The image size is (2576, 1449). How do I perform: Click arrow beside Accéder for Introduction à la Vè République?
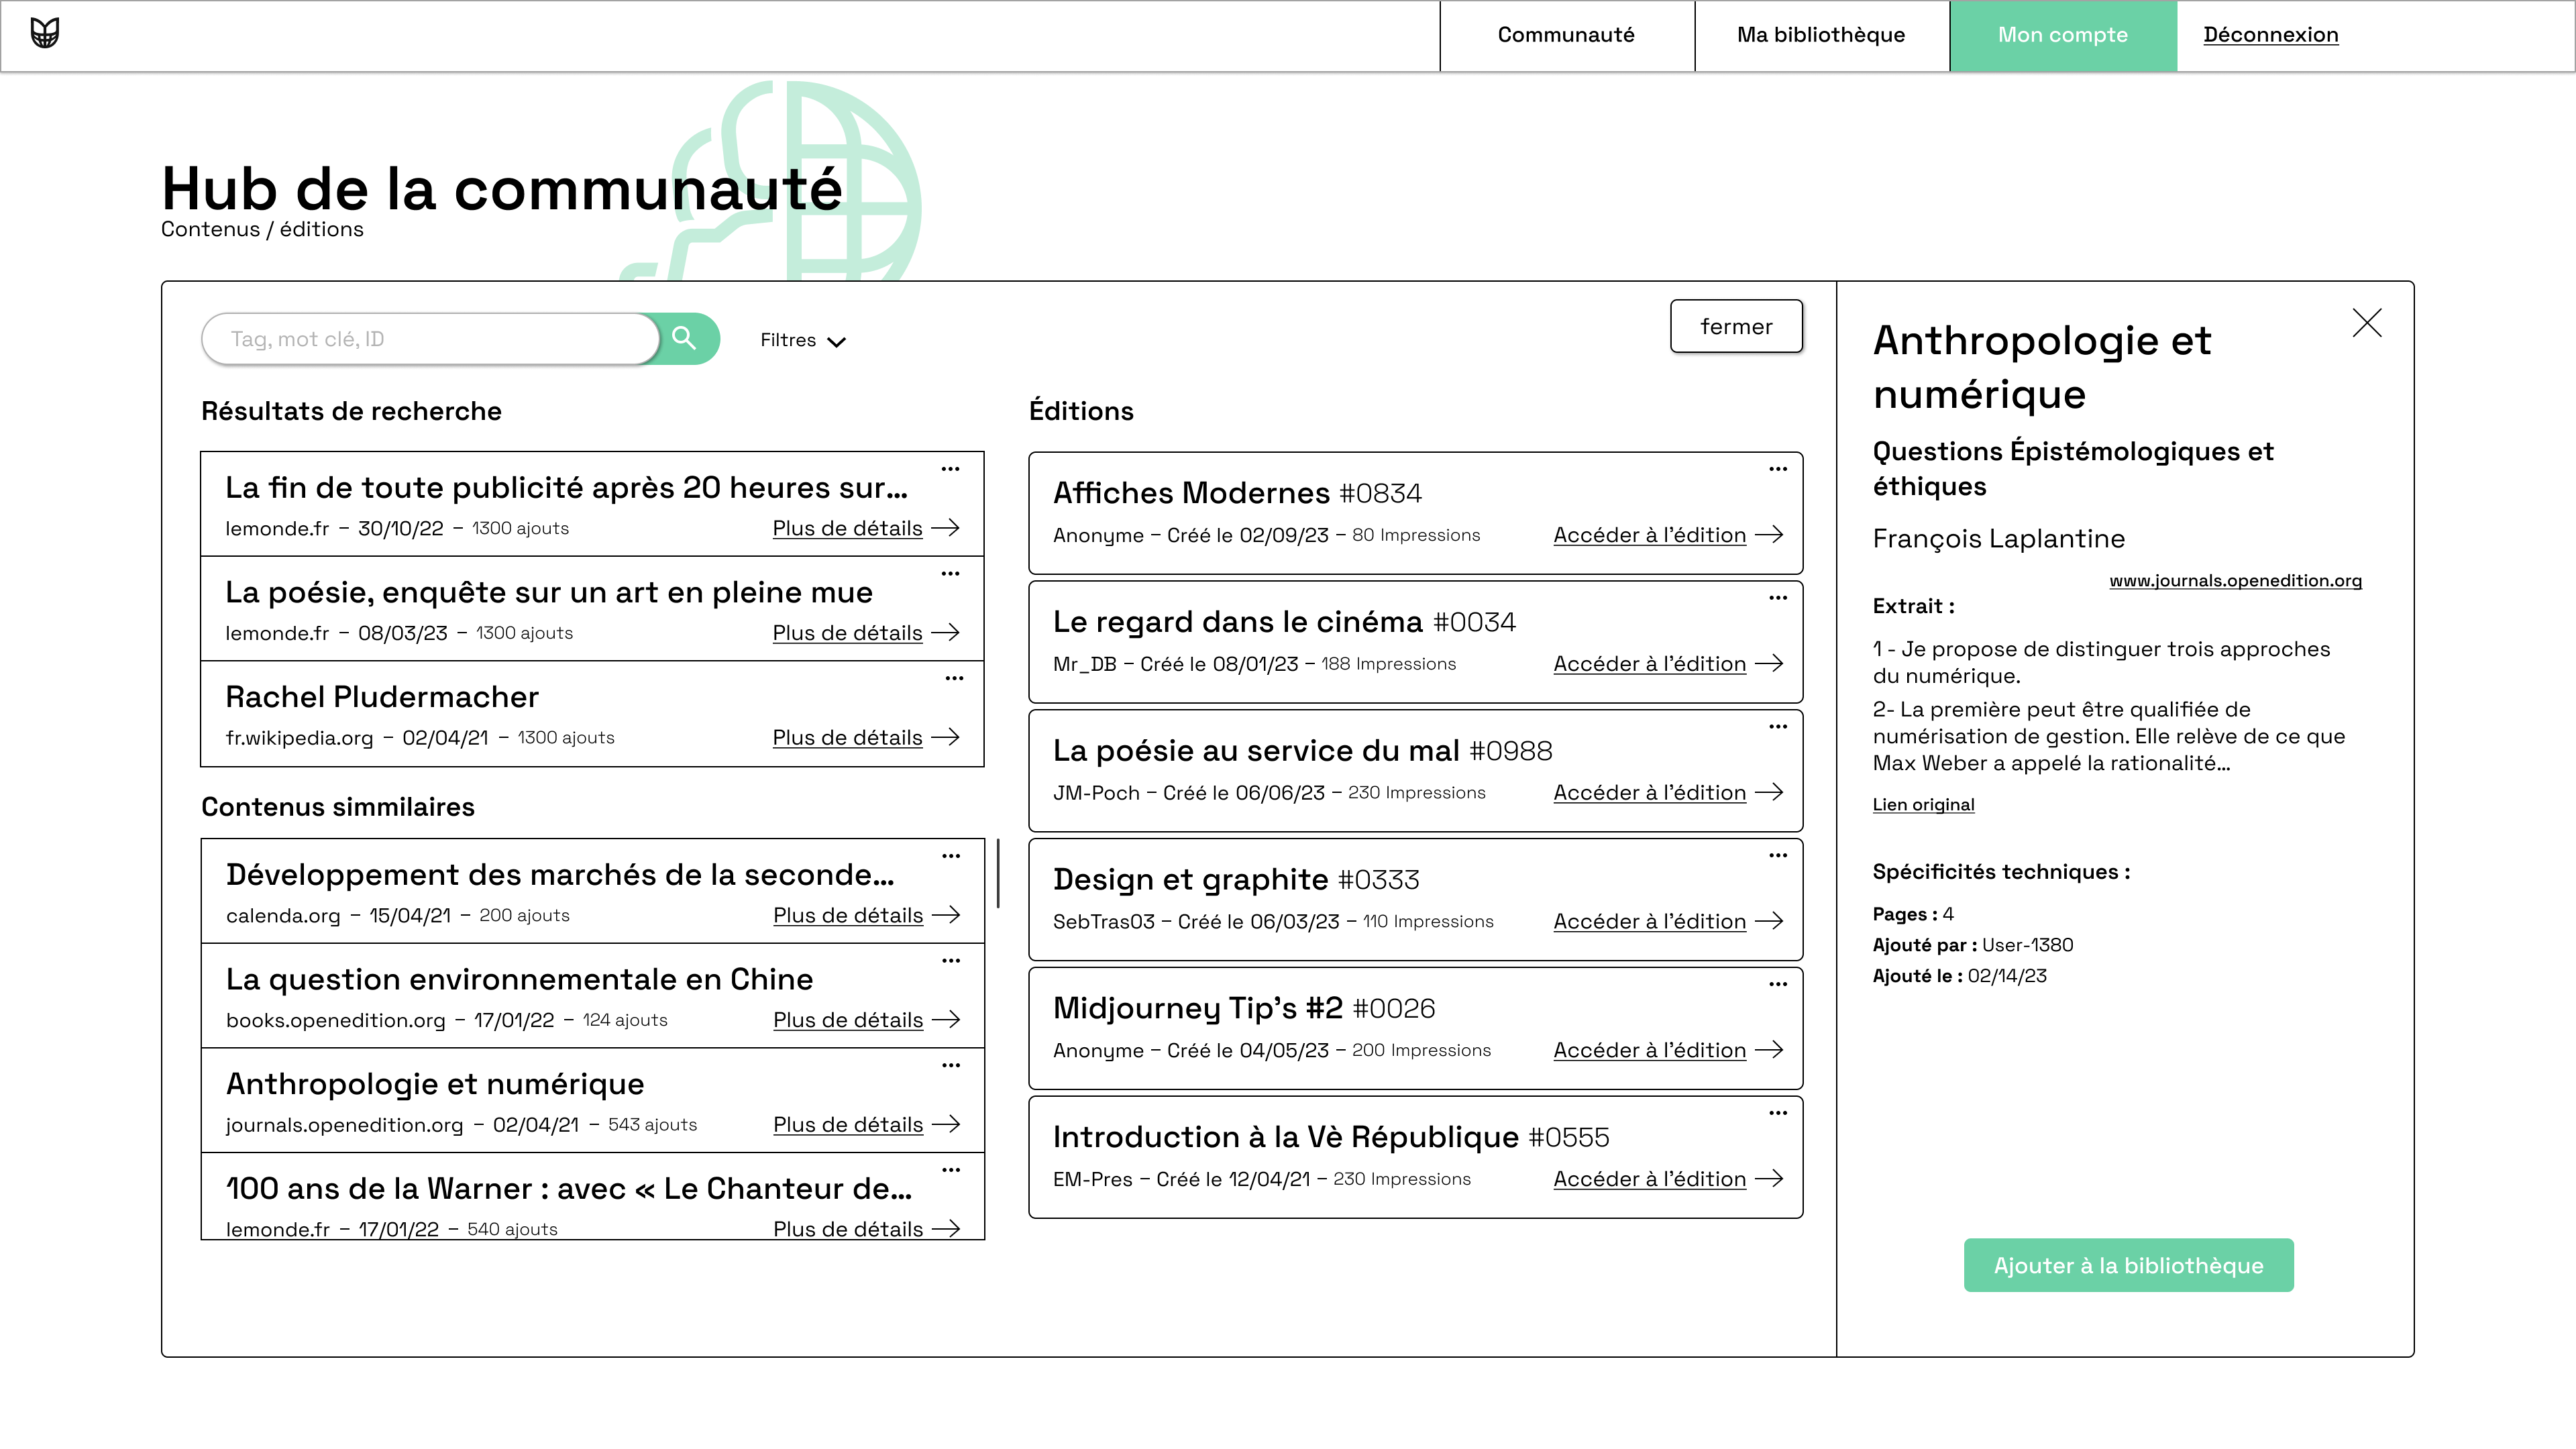pyautogui.click(x=1769, y=1178)
